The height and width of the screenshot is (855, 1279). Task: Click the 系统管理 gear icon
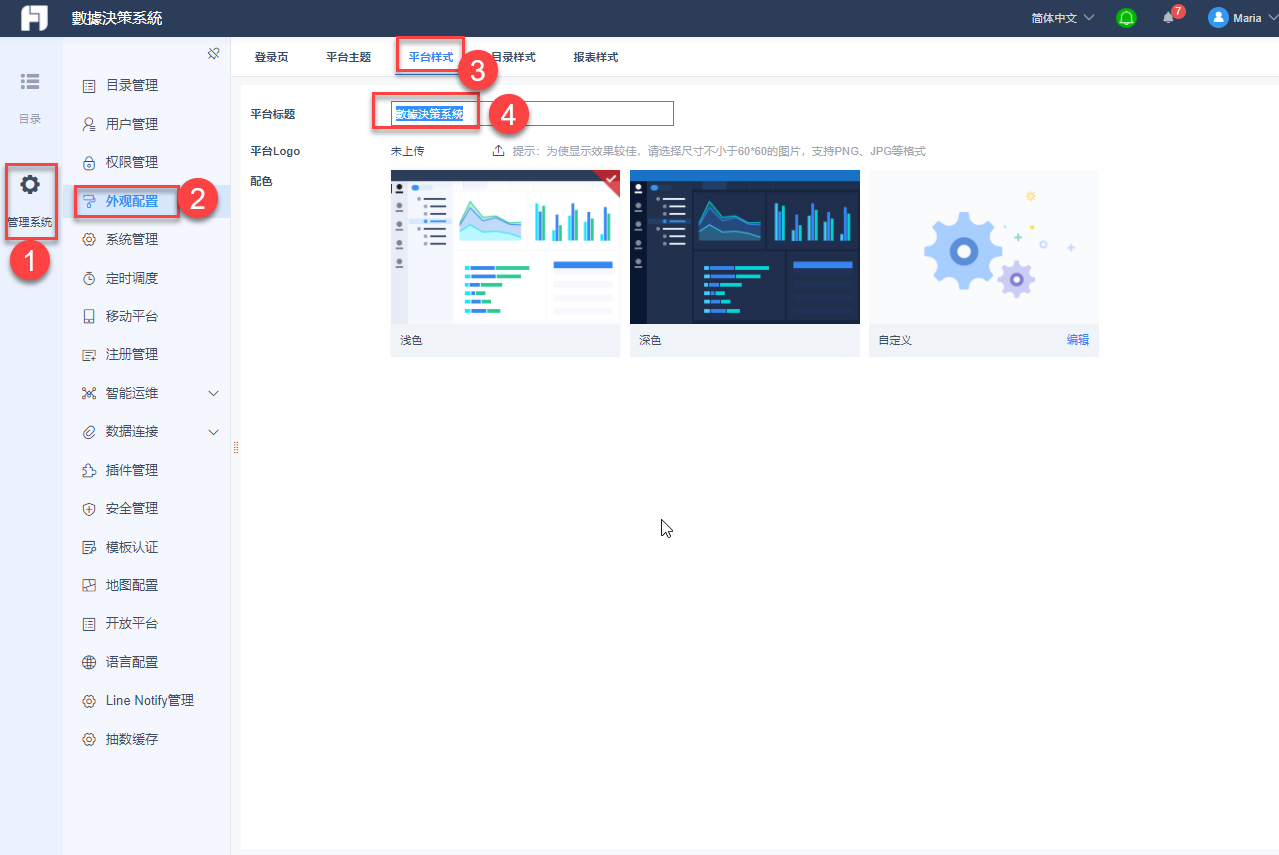[x=88, y=240]
